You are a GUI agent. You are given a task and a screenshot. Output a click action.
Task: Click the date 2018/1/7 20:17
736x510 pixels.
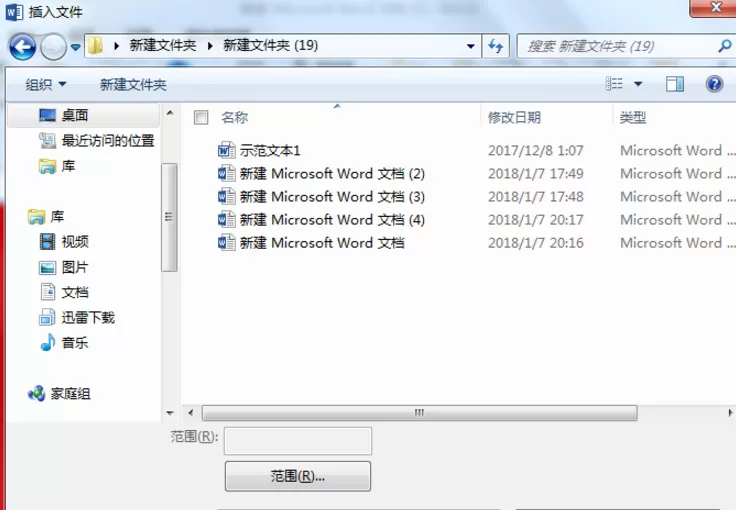click(536, 220)
